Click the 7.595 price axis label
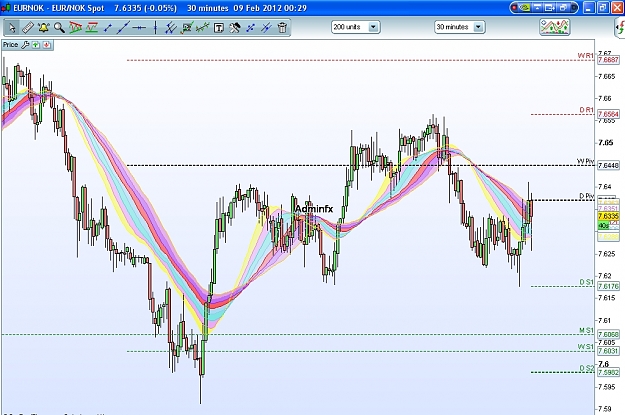Viewport: 625px width, 415px height. point(606,387)
